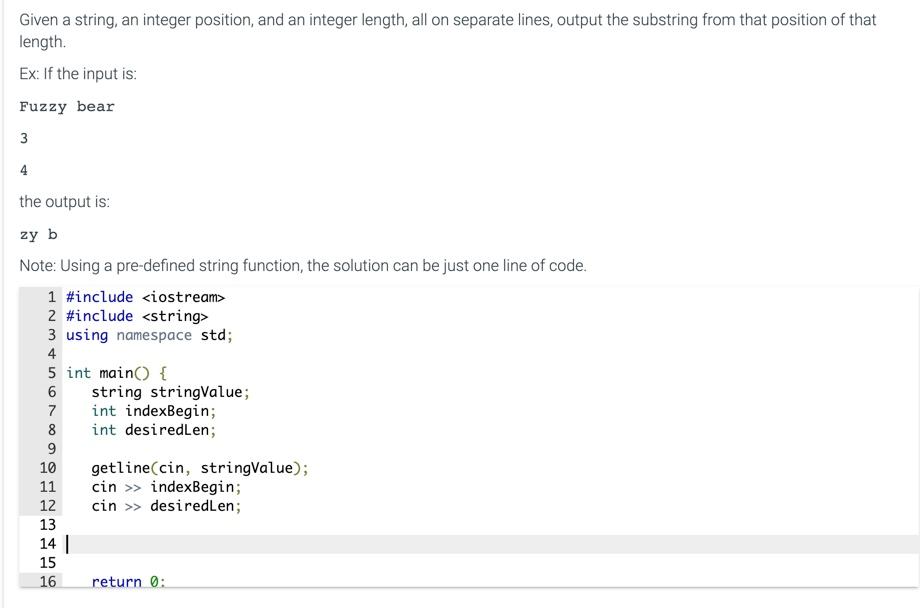The height and width of the screenshot is (608, 920).
Task: Click example input value '4'
Action: pyautogui.click(x=23, y=170)
